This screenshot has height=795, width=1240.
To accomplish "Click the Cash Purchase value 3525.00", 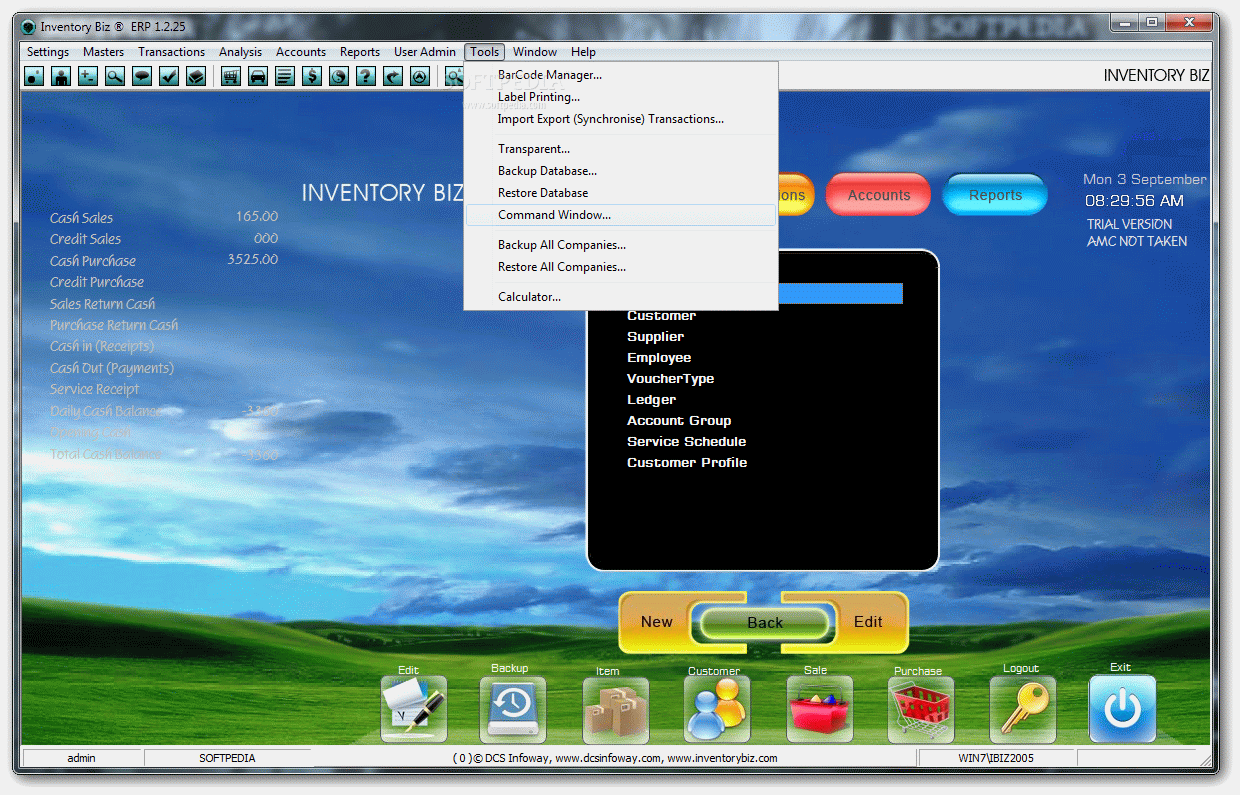I will click(252, 260).
